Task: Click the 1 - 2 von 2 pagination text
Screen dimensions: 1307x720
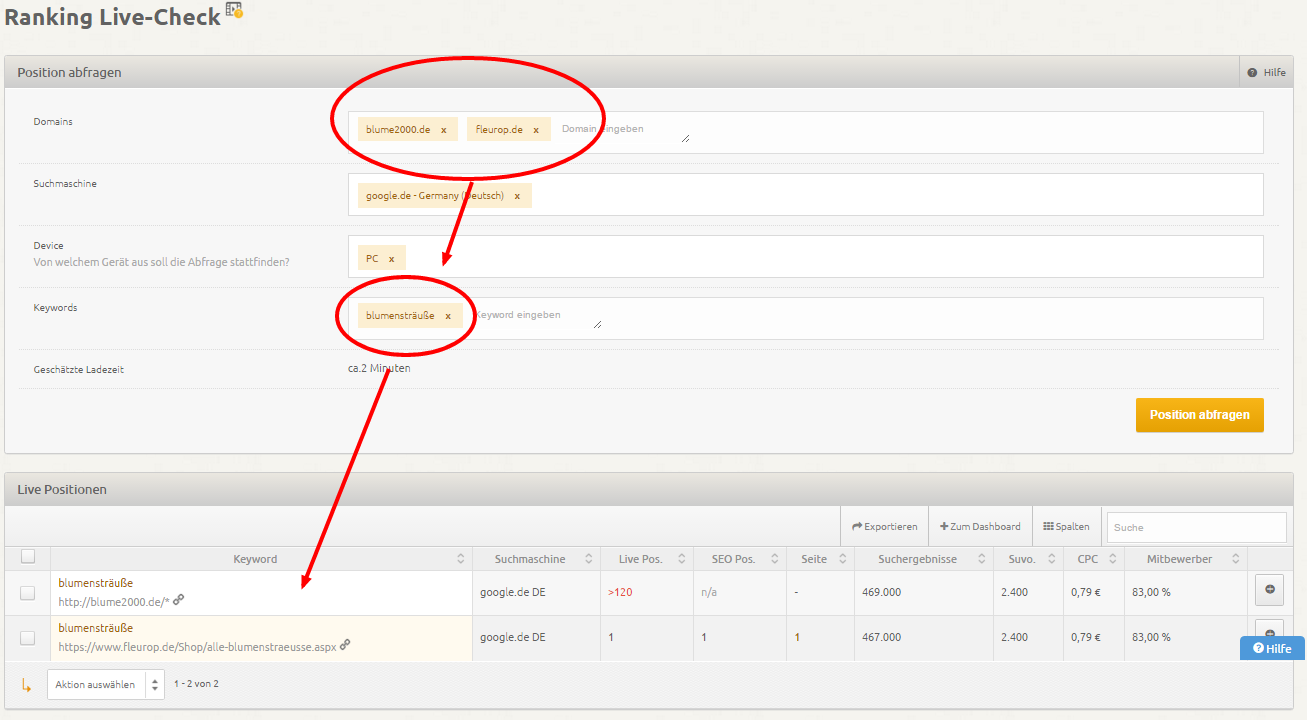Action: pos(196,684)
